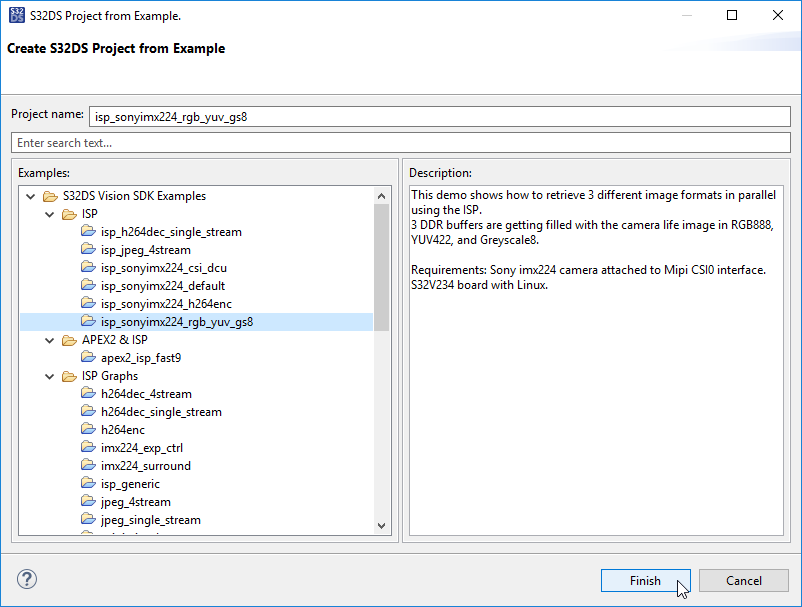The image size is (802, 607).
Task: Collapse the ISP Graphs chevron
Action: (x=50, y=376)
